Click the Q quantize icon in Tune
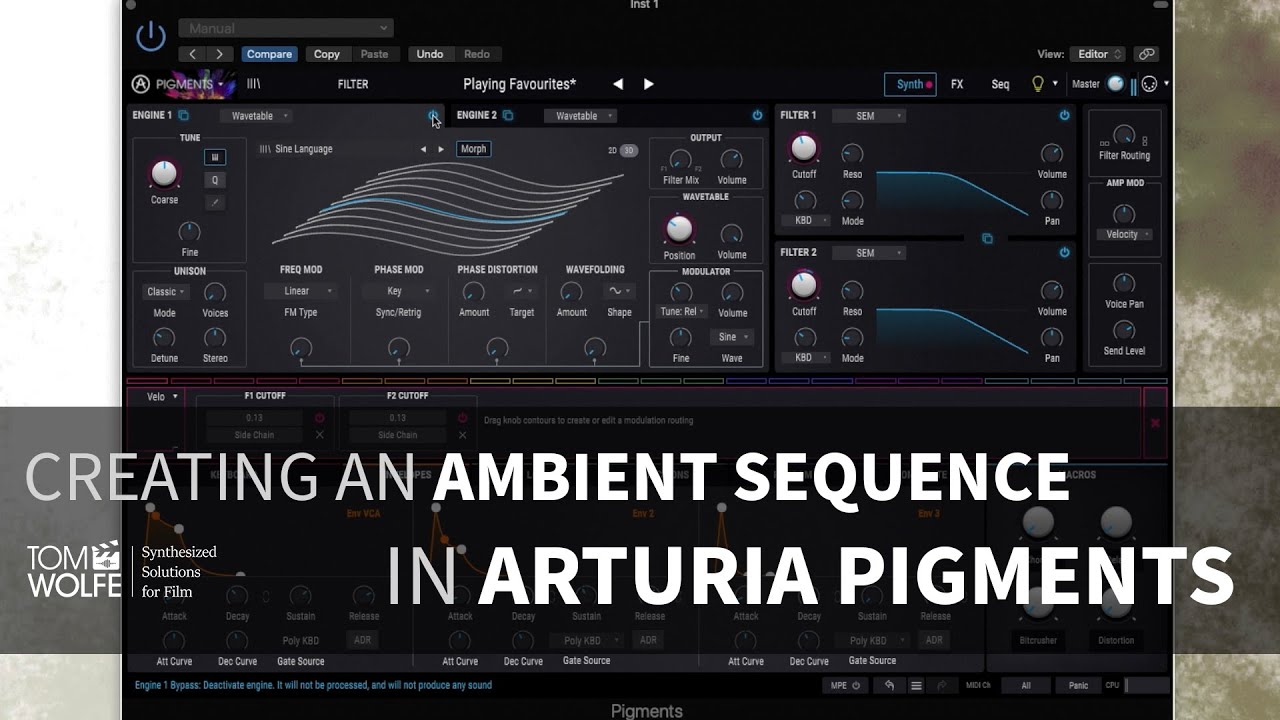This screenshot has width=1280, height=720. pyautogui.click(x=215, y=180)
